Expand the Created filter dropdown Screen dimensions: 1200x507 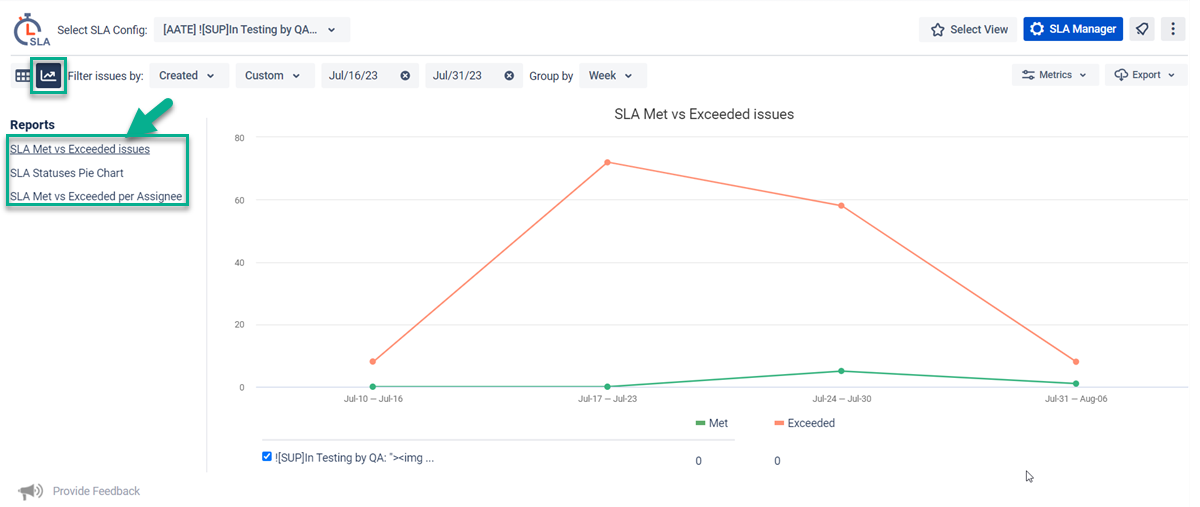(188, 76)
